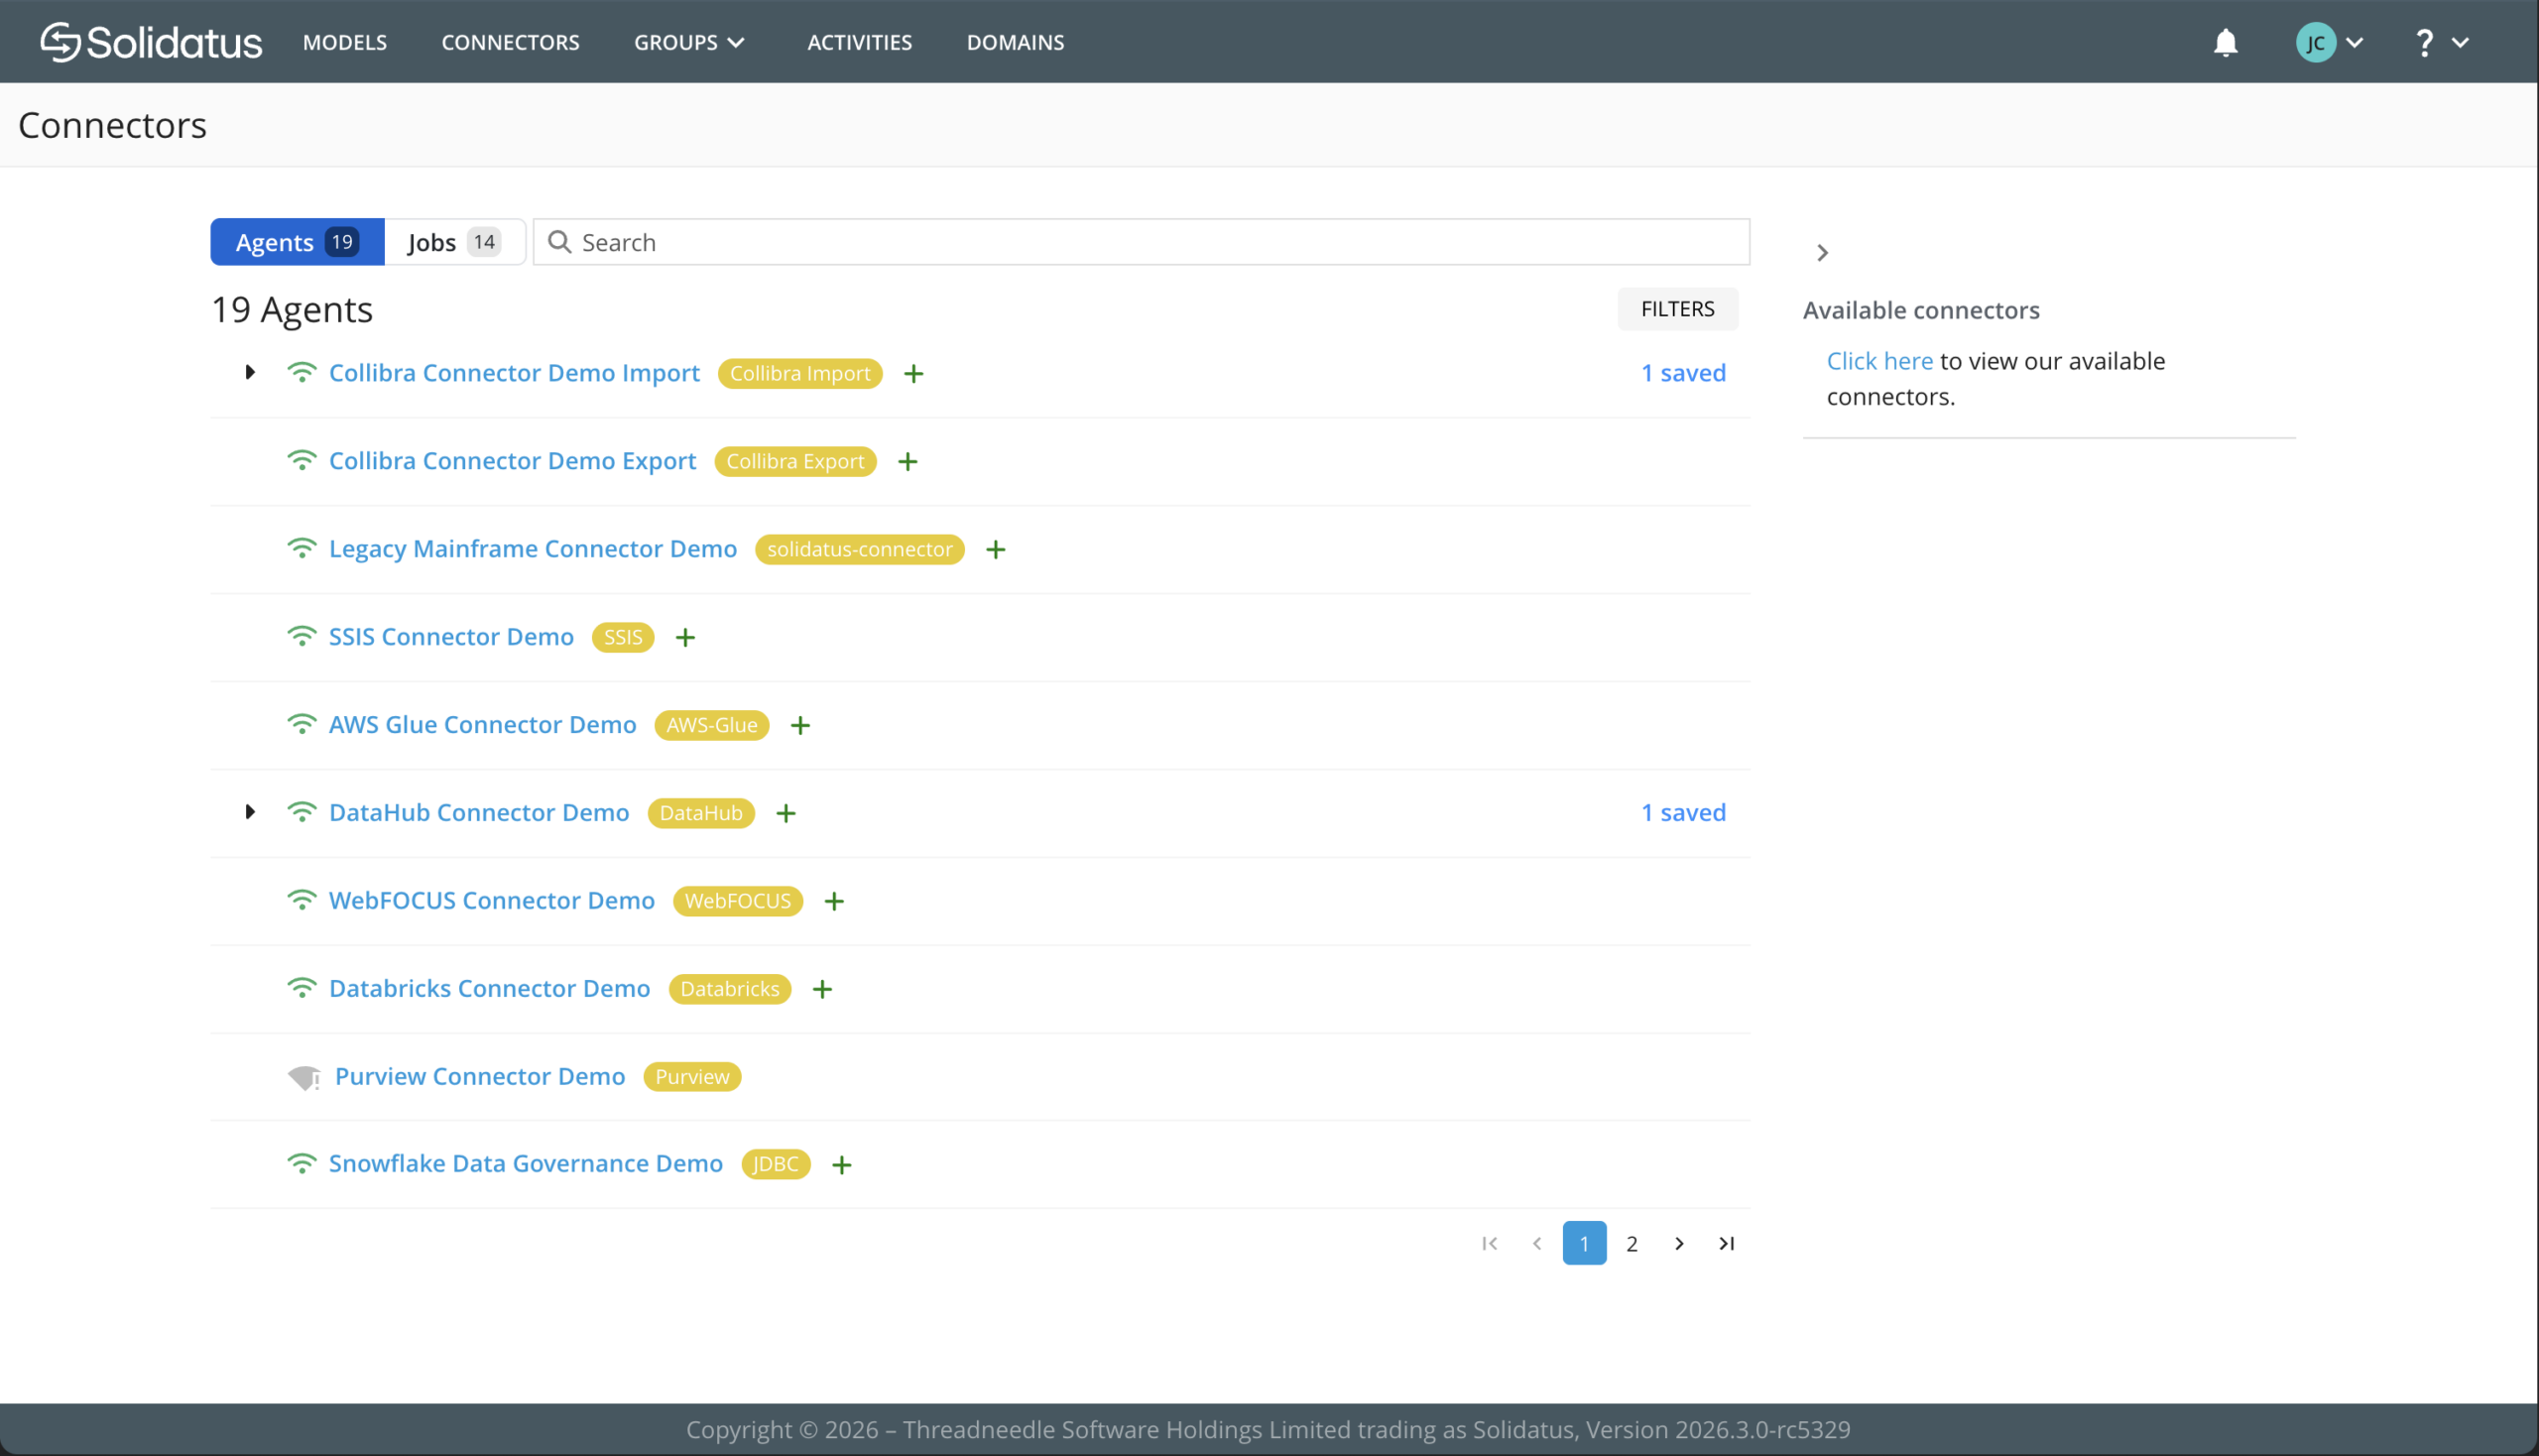Click the solidatus-connector tag

pos(859,550)
